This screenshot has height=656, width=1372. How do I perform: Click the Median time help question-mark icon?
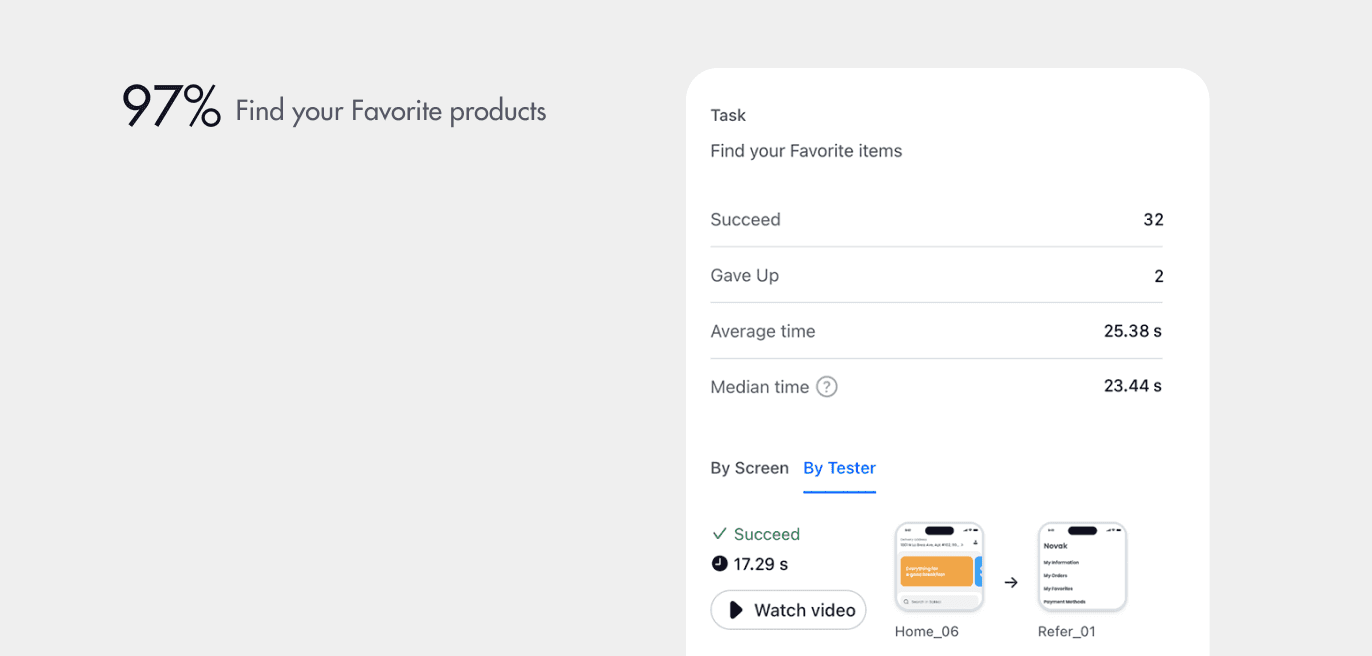coord(827,387)
